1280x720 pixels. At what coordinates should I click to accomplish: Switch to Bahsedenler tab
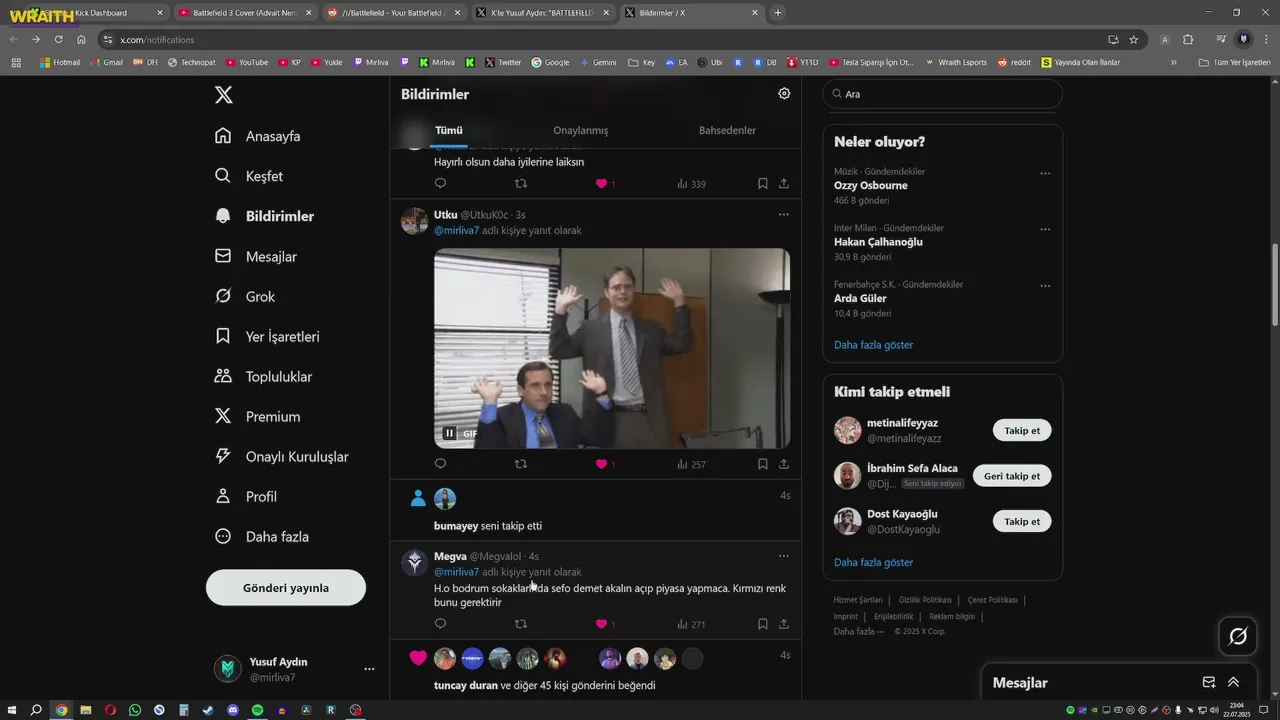coord(727,130)
